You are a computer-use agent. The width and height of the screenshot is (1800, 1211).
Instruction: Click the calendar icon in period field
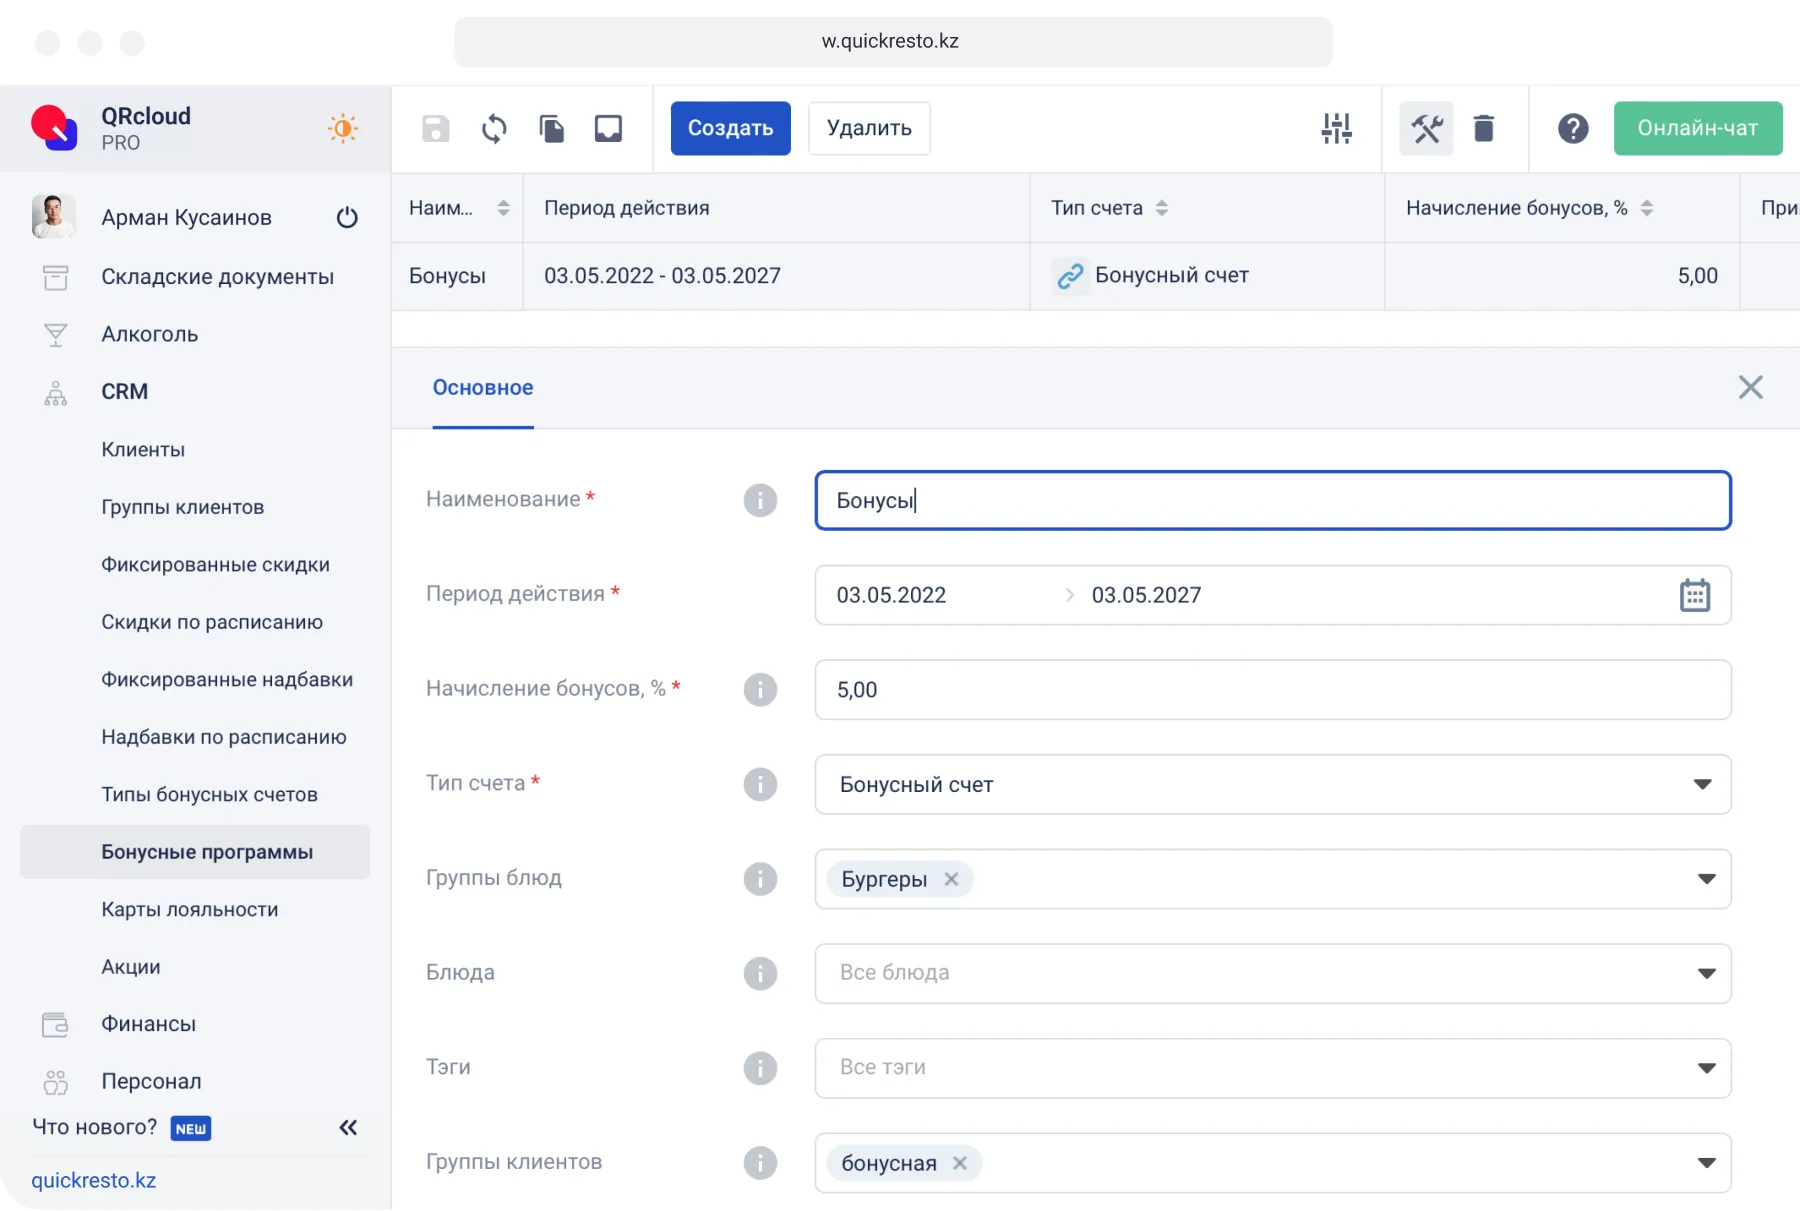tap(1694, 595)
